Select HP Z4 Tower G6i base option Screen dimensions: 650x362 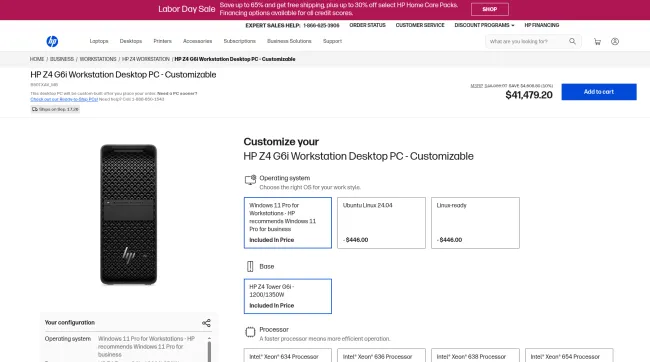(x=288, y=296)
